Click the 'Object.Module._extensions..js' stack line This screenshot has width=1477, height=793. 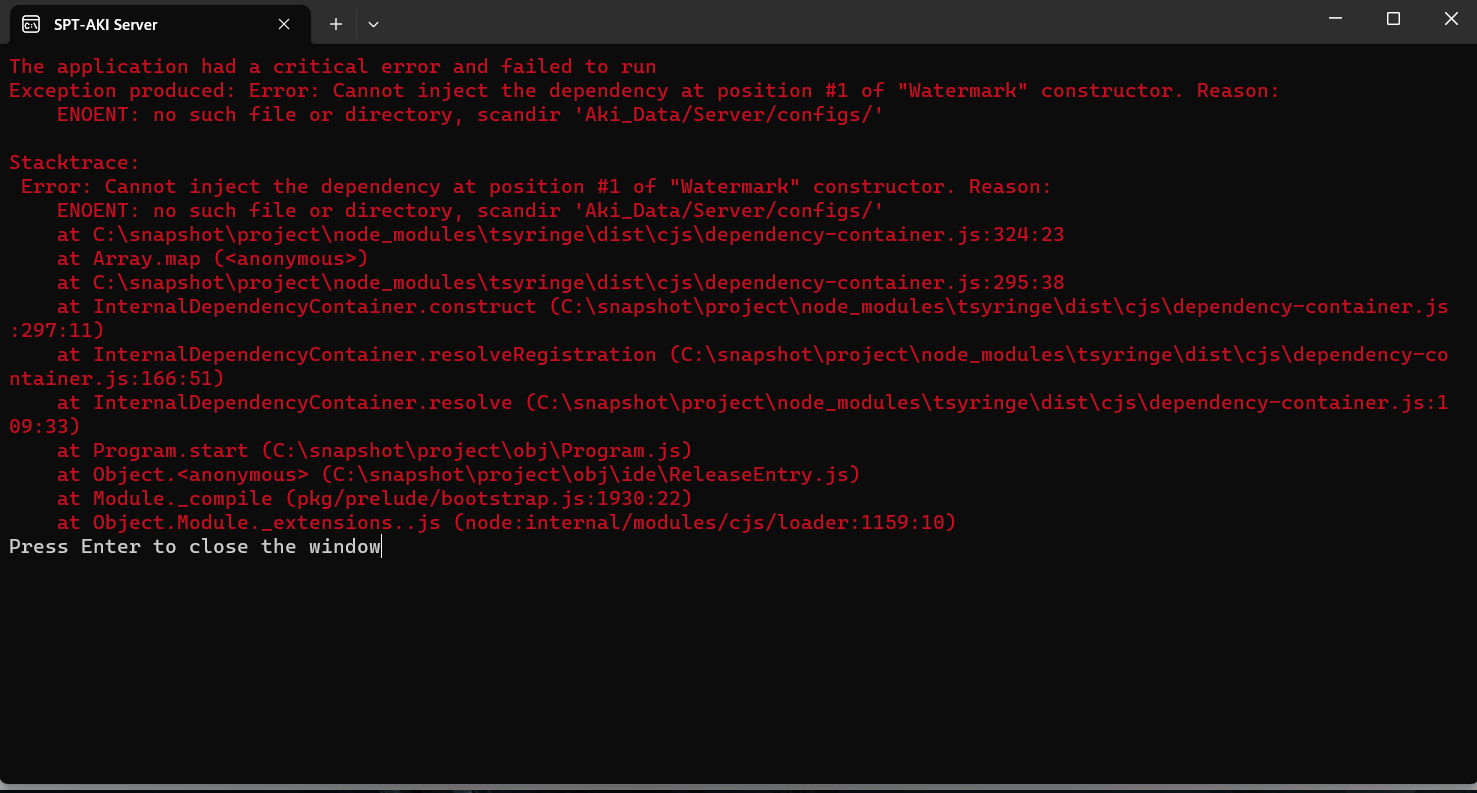point(506,522)
